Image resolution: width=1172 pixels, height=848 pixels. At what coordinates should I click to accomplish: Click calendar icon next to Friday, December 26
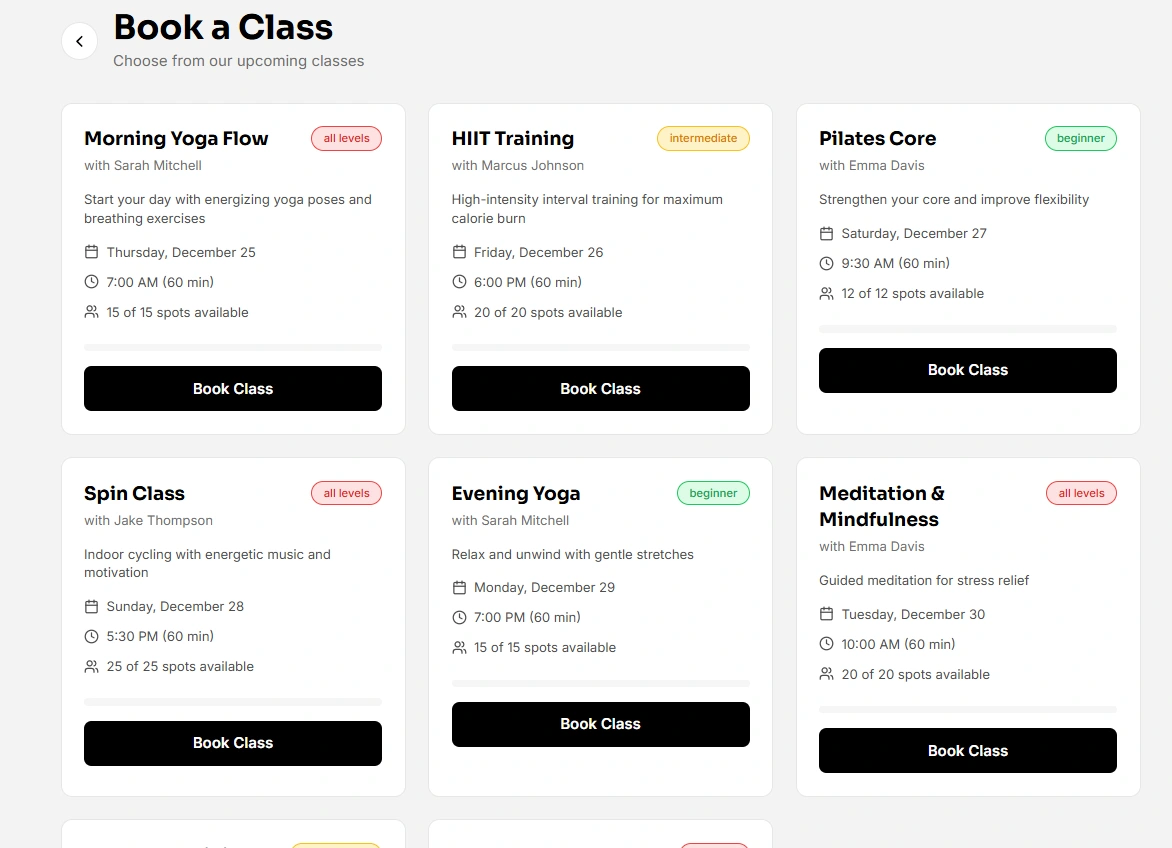pos(459,252)
